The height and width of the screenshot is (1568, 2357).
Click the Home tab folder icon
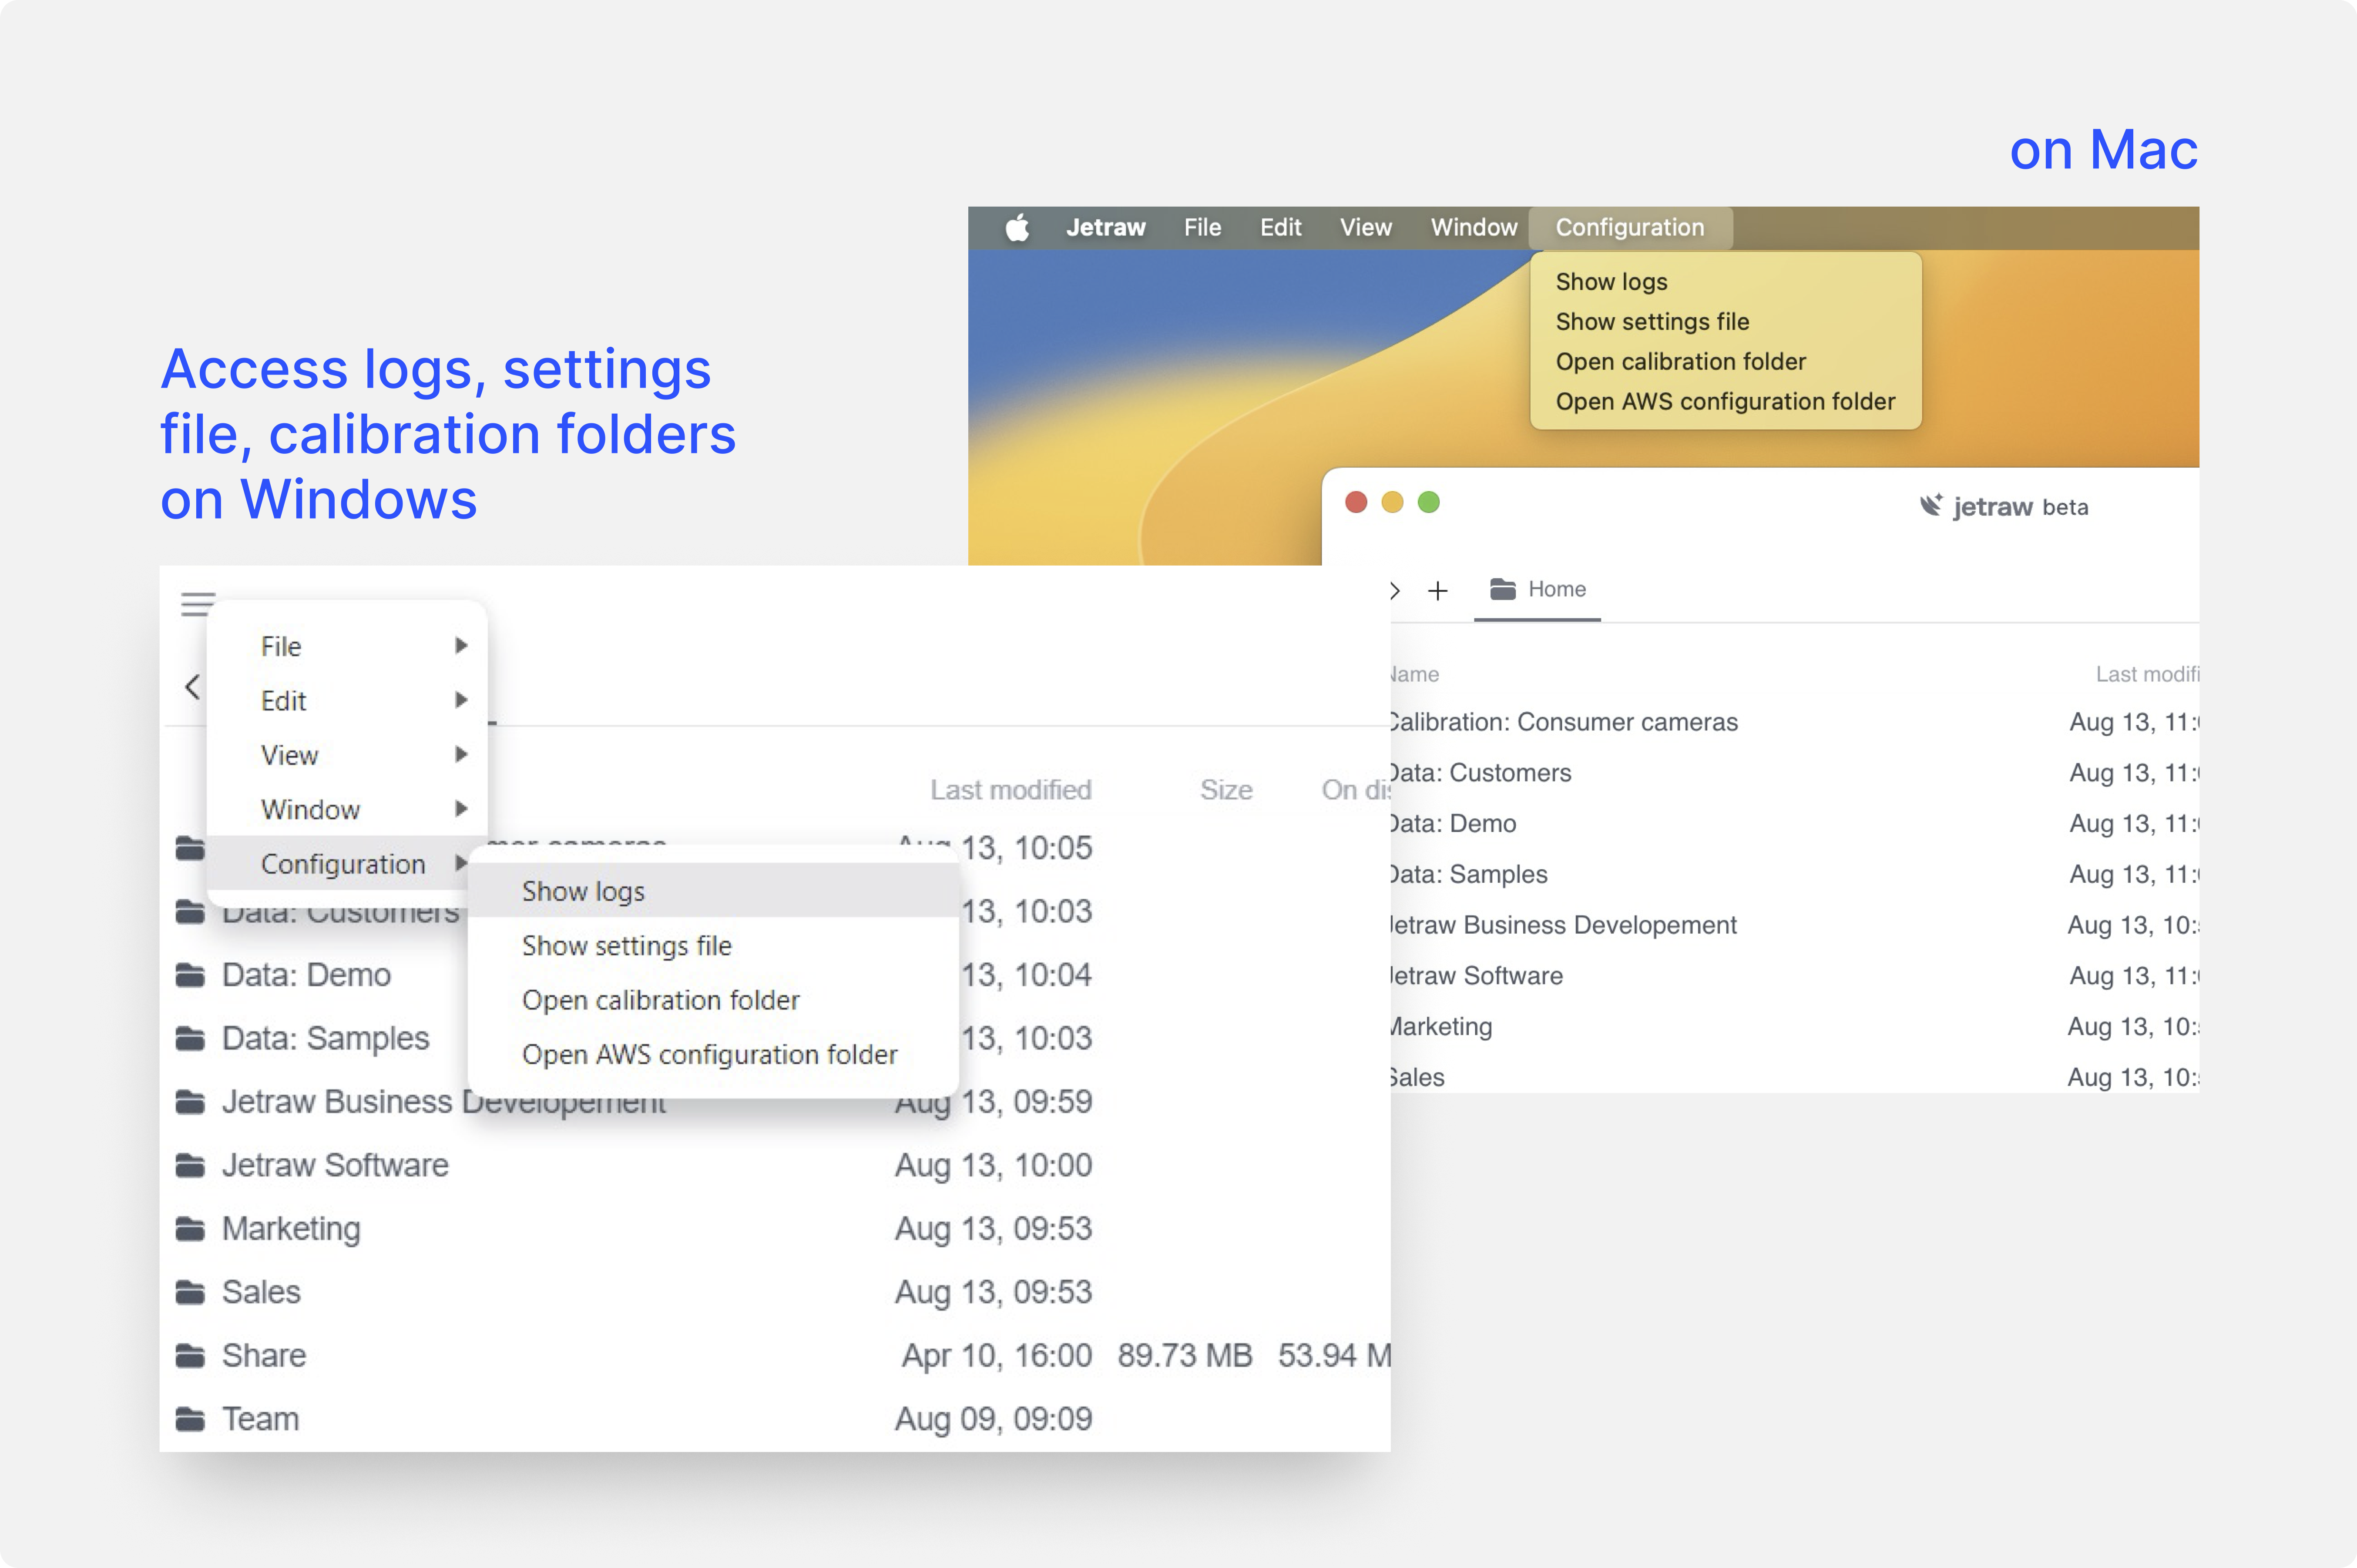[1502, 589]
